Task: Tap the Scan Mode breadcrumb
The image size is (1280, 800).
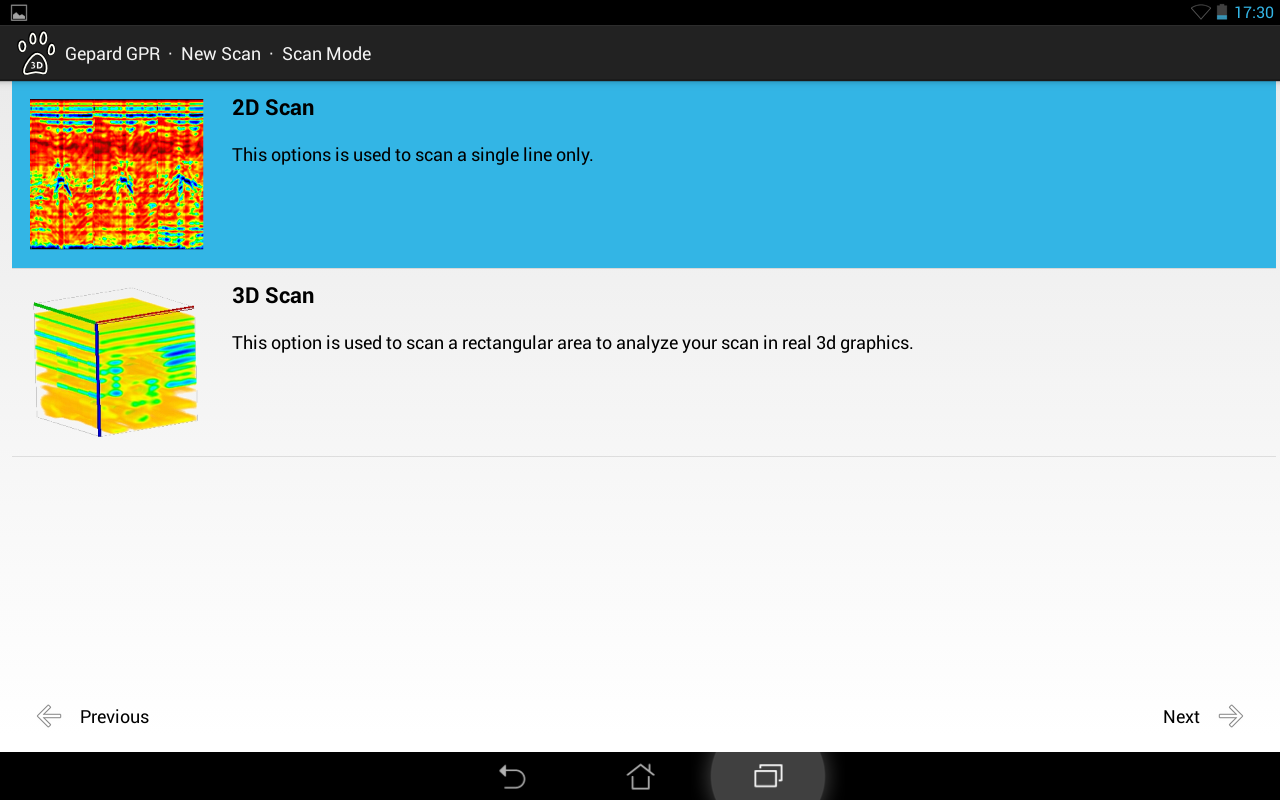Action: coord(327,54)
